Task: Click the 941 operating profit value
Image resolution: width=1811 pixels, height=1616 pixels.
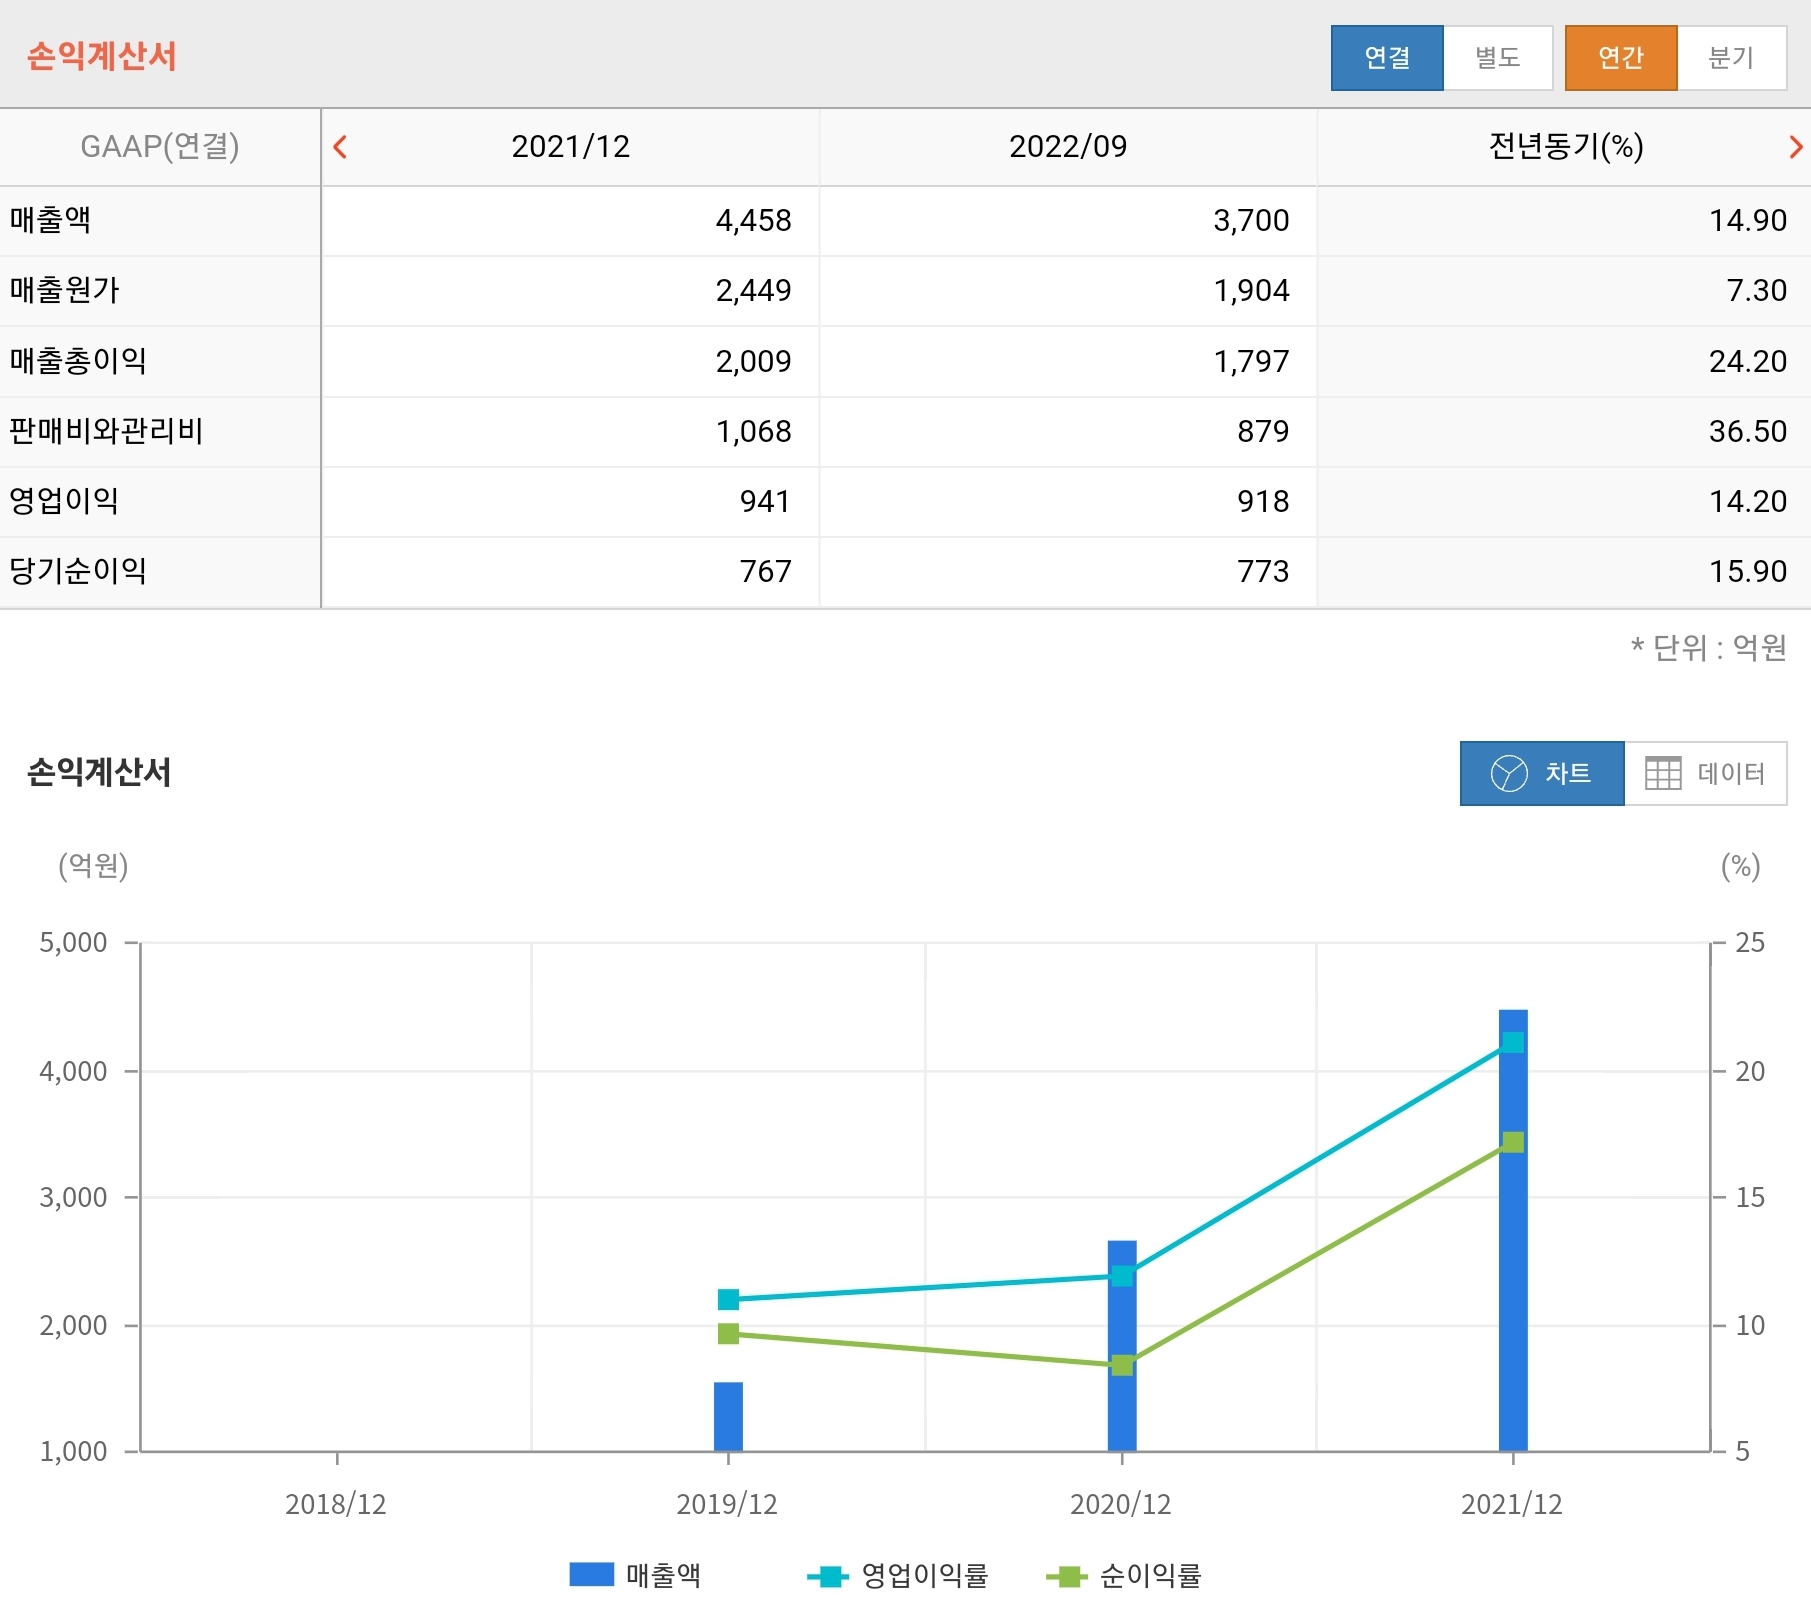Action: [x=765, y=501]
